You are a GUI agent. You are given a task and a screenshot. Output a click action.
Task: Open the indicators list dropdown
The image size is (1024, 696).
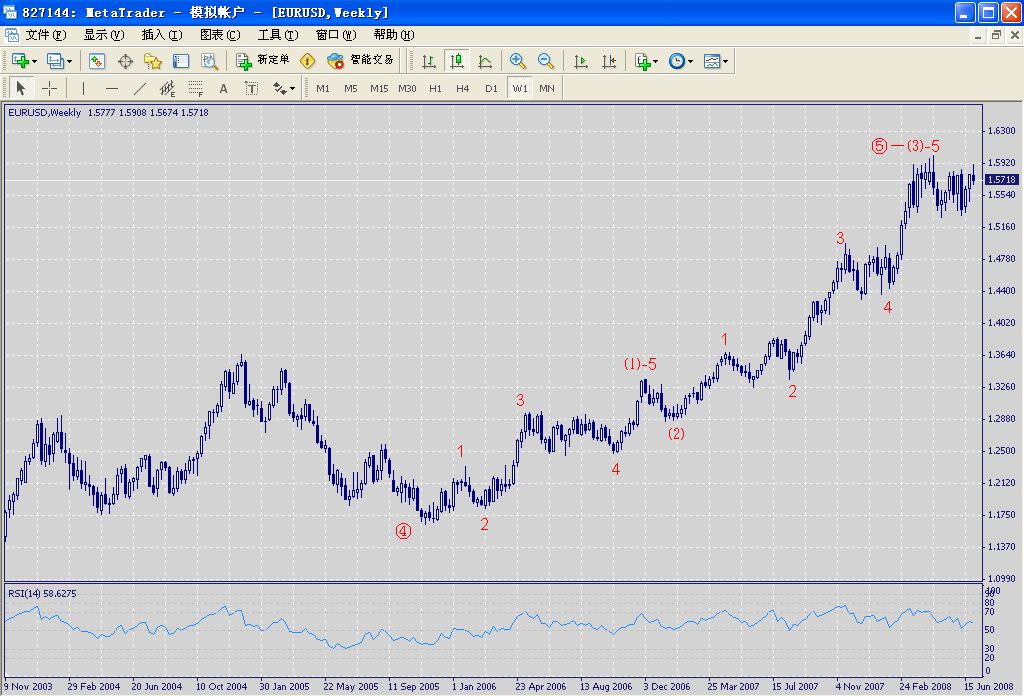657,62
